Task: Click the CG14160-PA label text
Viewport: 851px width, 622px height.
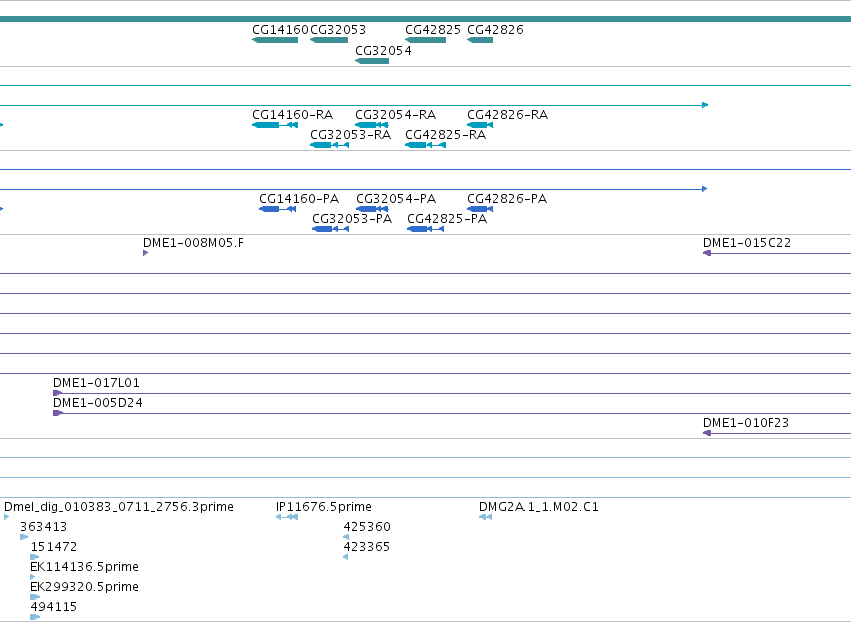Action: (299, 199)
